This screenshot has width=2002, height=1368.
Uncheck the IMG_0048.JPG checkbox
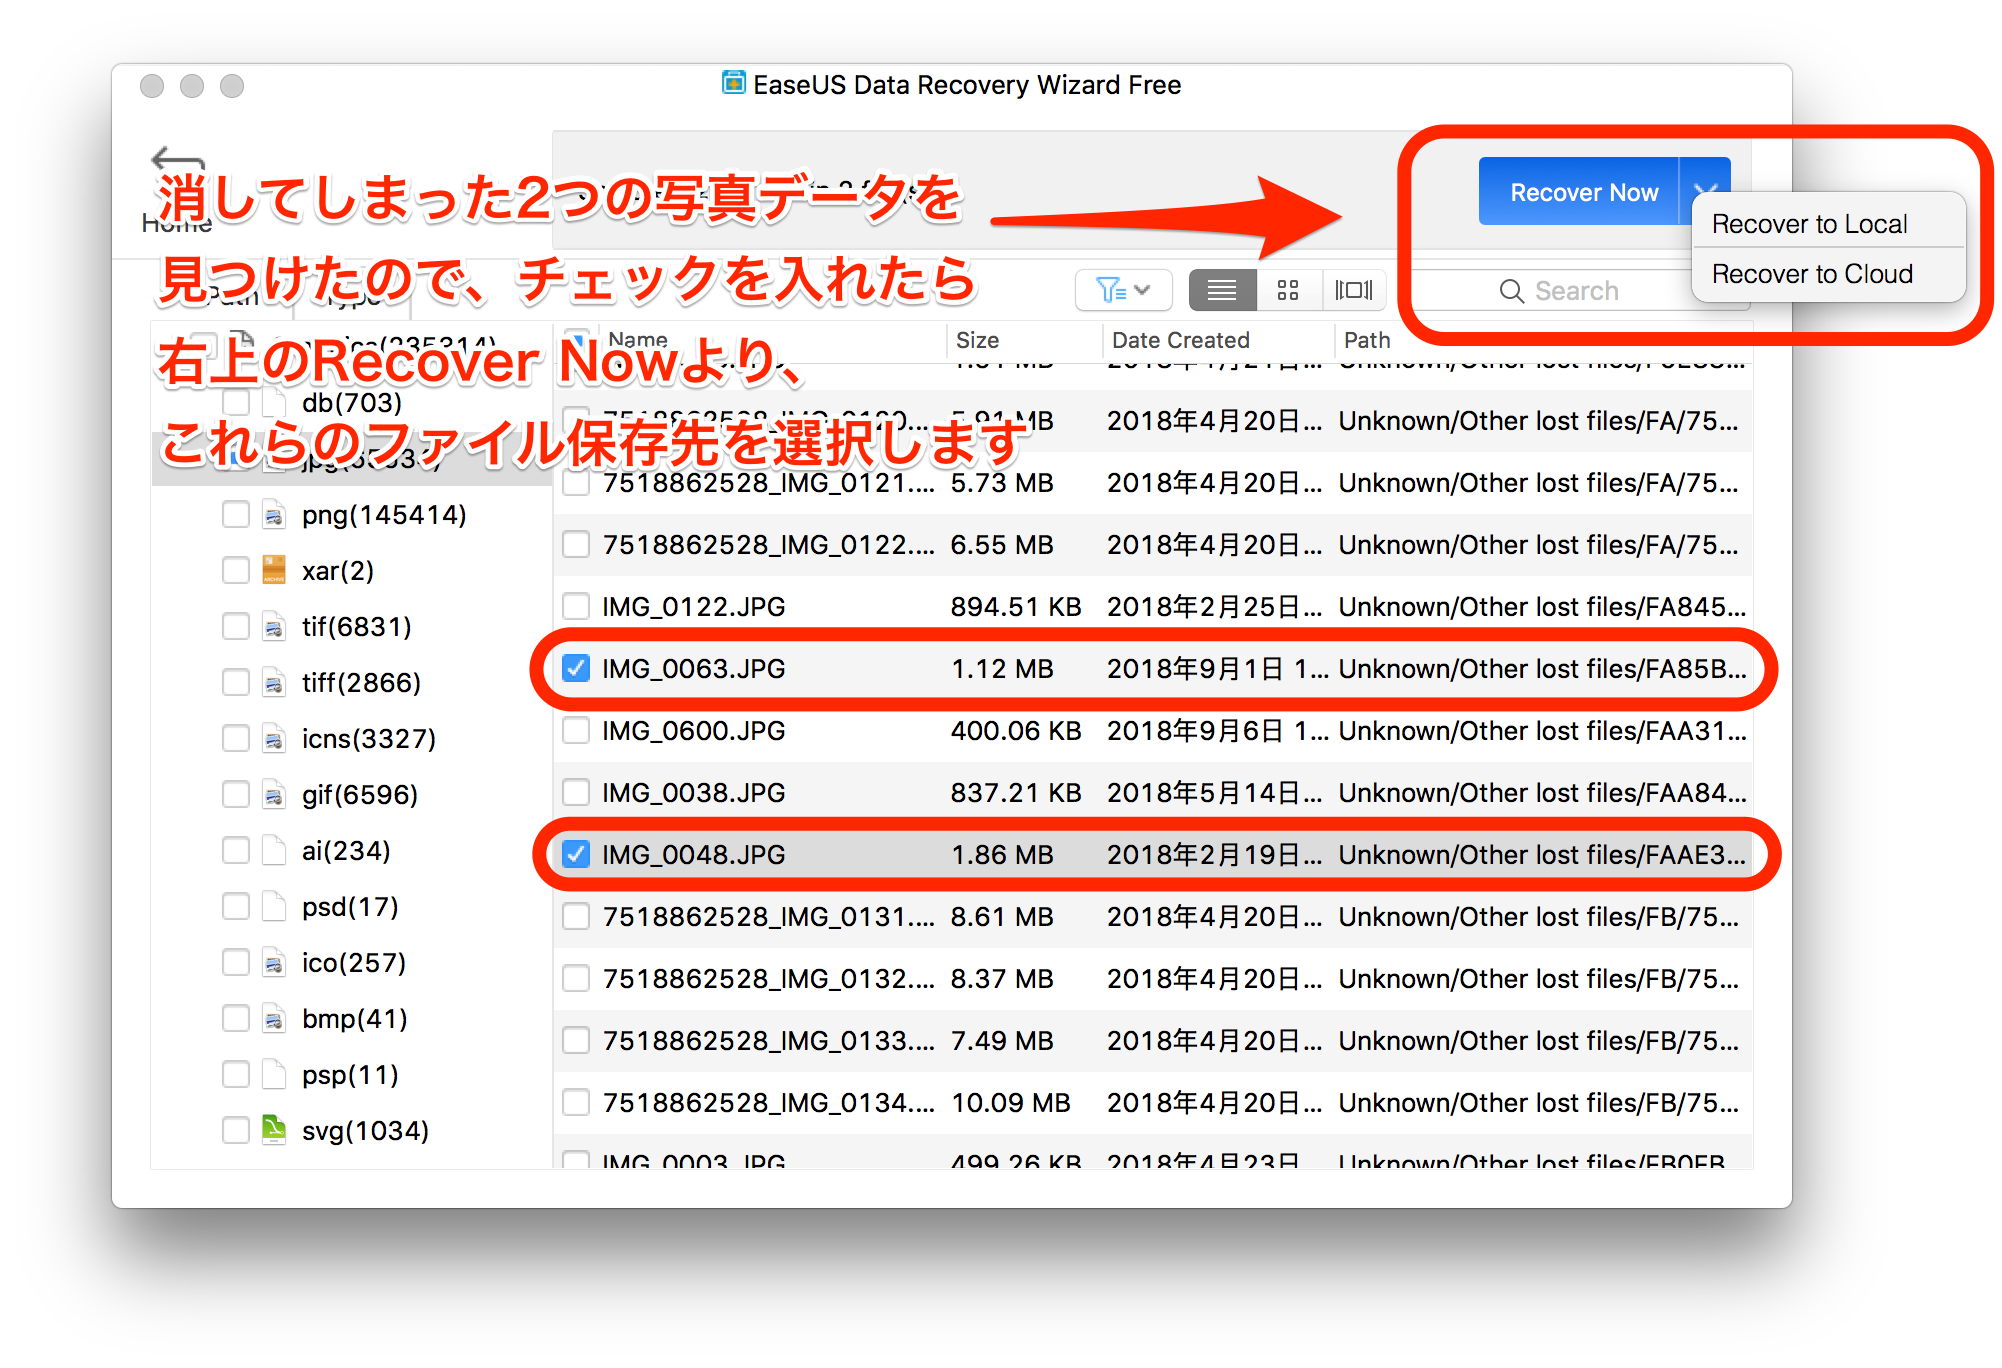[x=576, y=854]
